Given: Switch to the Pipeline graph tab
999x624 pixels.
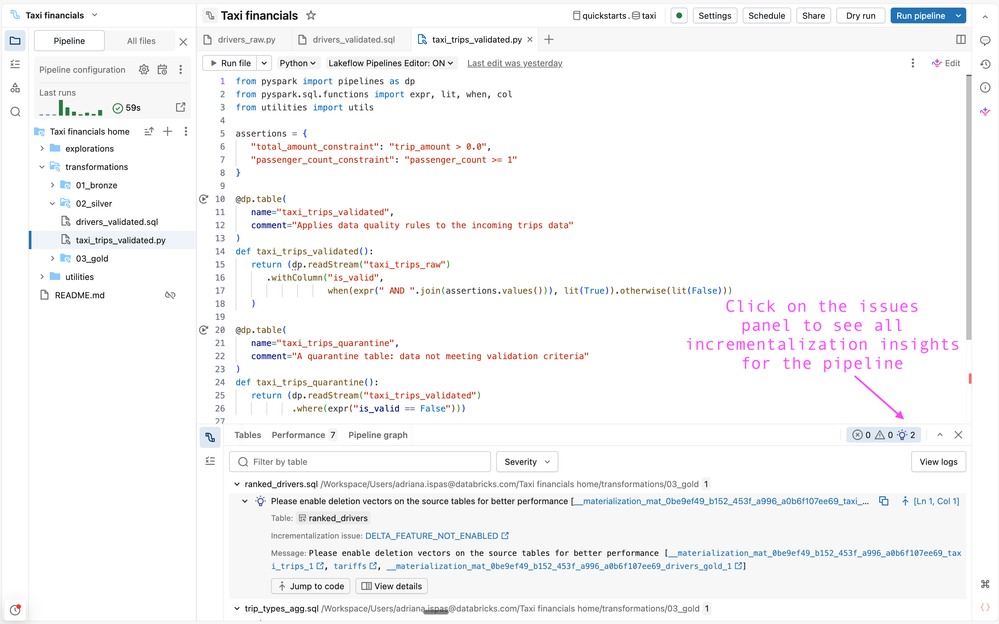Looking at the screenshot, I should click(378, 435).
